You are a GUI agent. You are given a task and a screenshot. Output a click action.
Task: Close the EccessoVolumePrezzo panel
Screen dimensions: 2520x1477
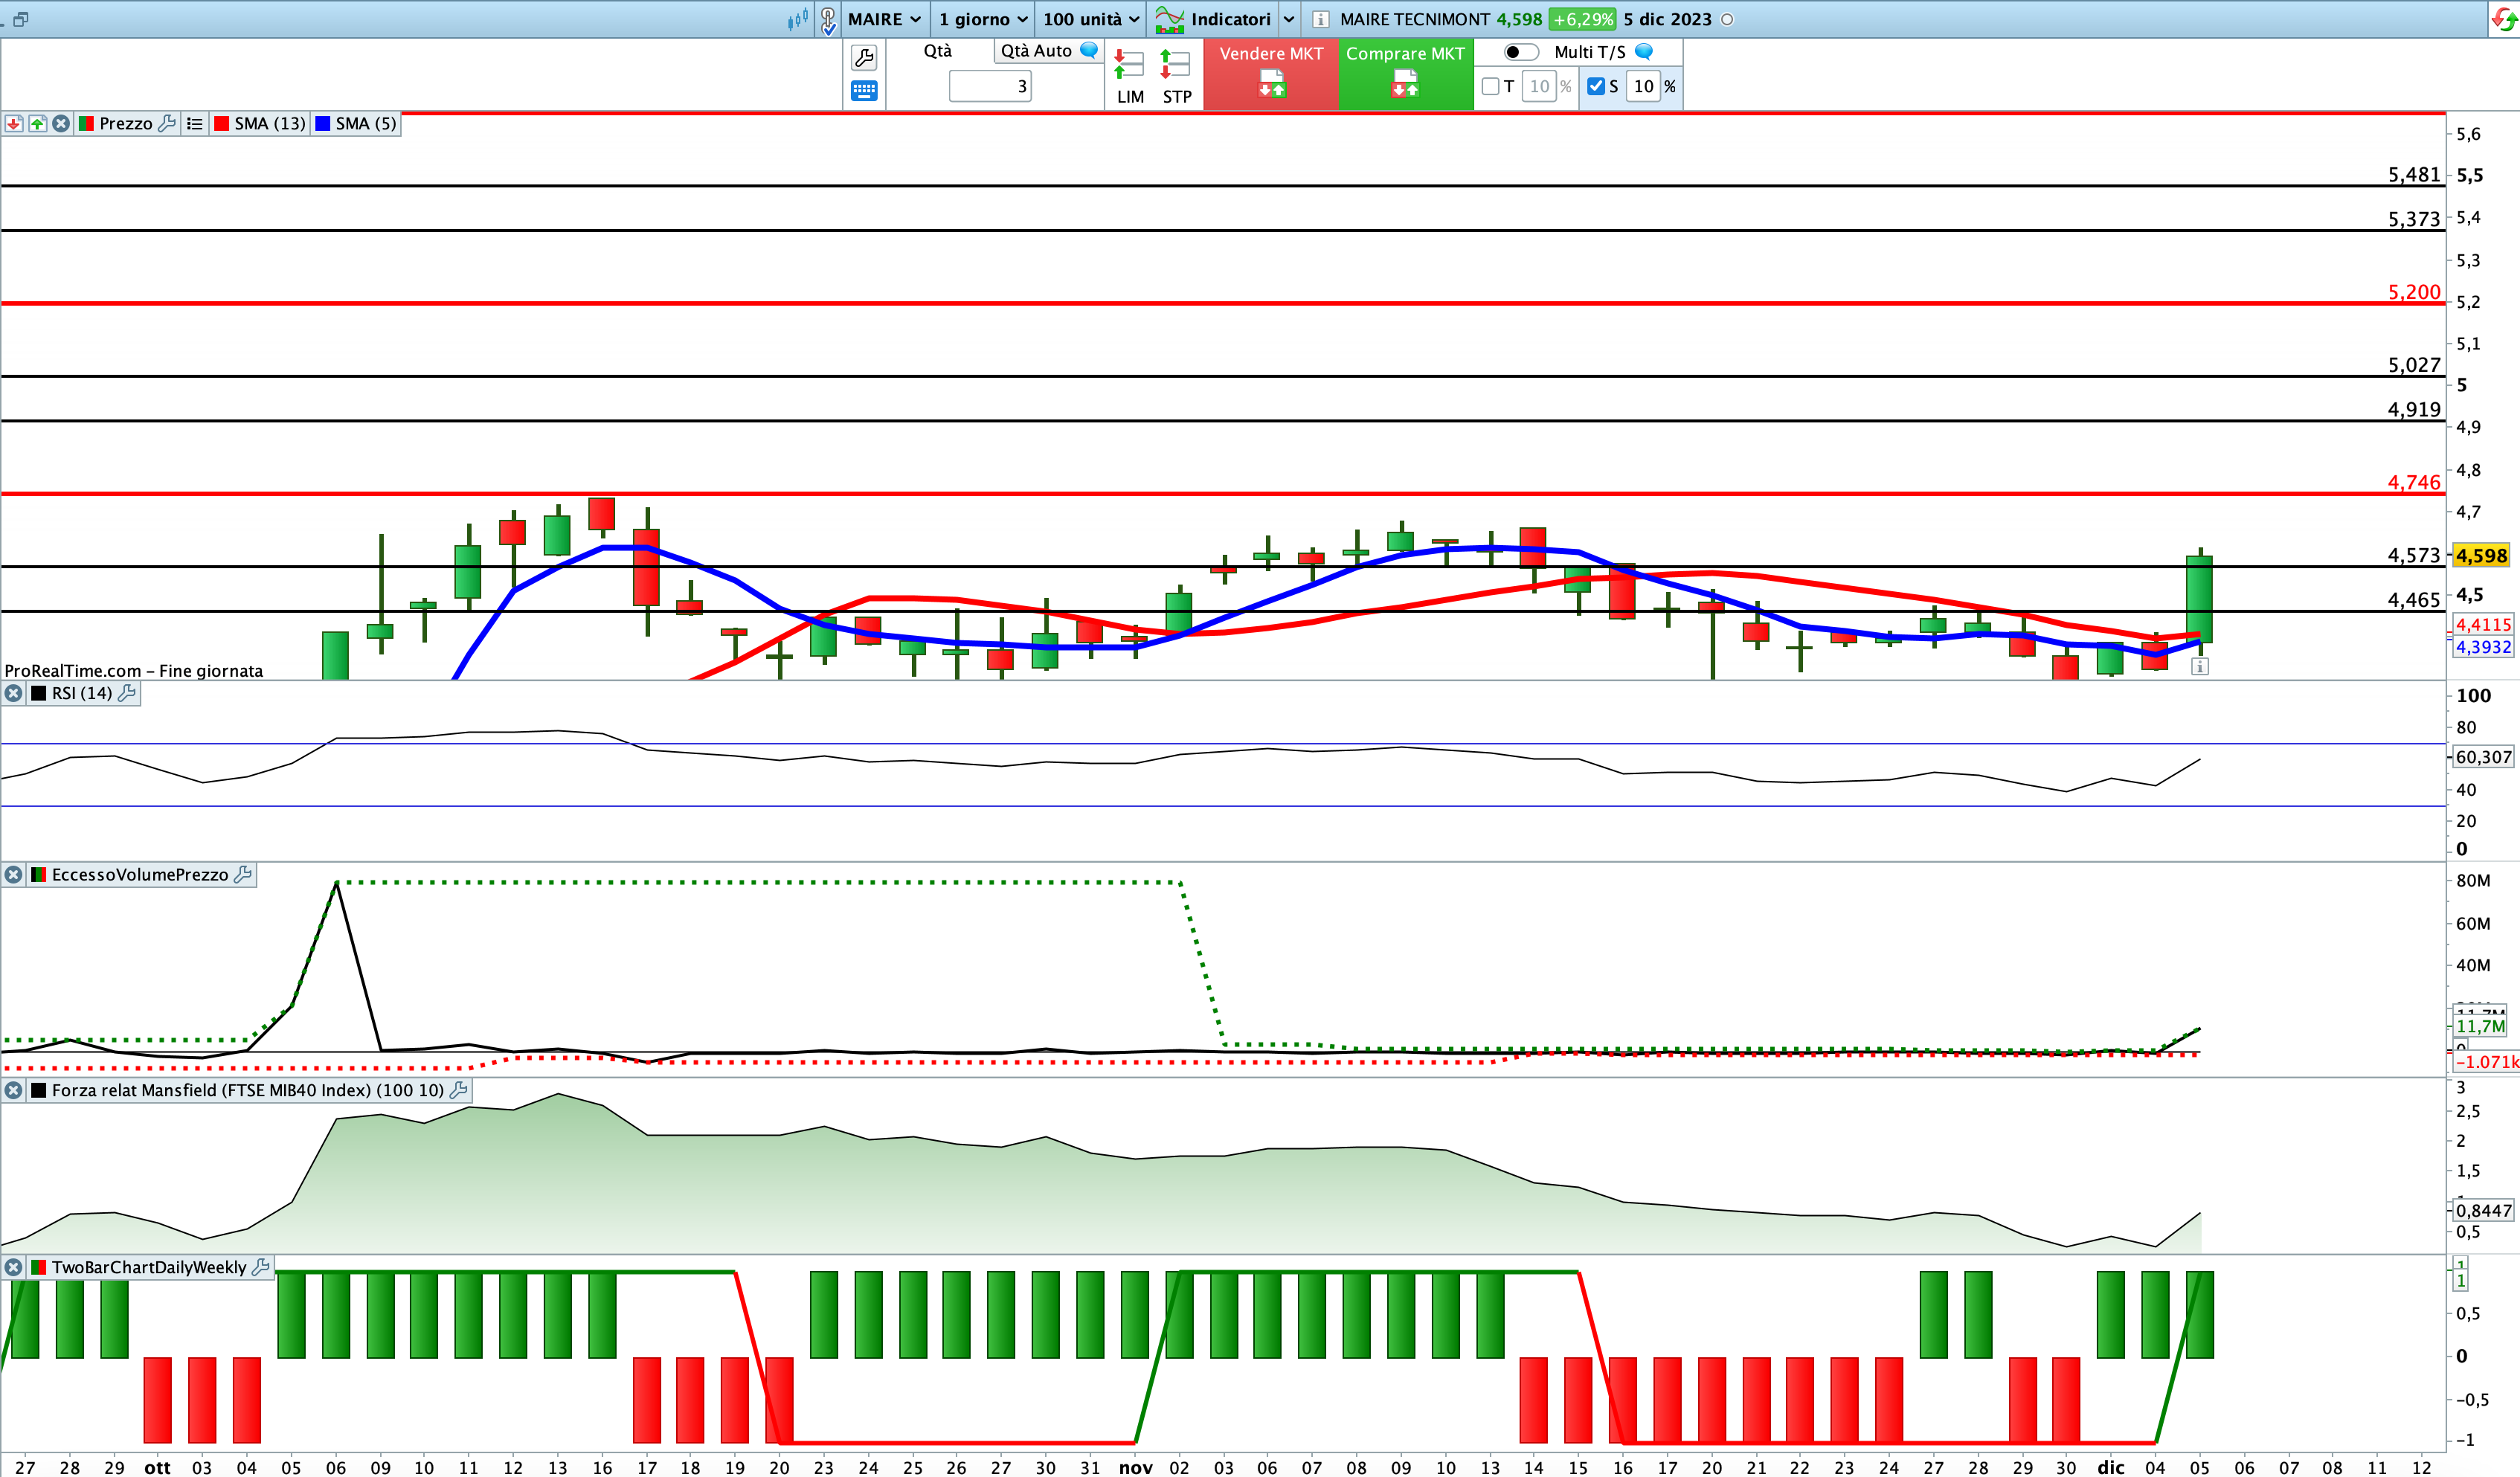point(13,874)
